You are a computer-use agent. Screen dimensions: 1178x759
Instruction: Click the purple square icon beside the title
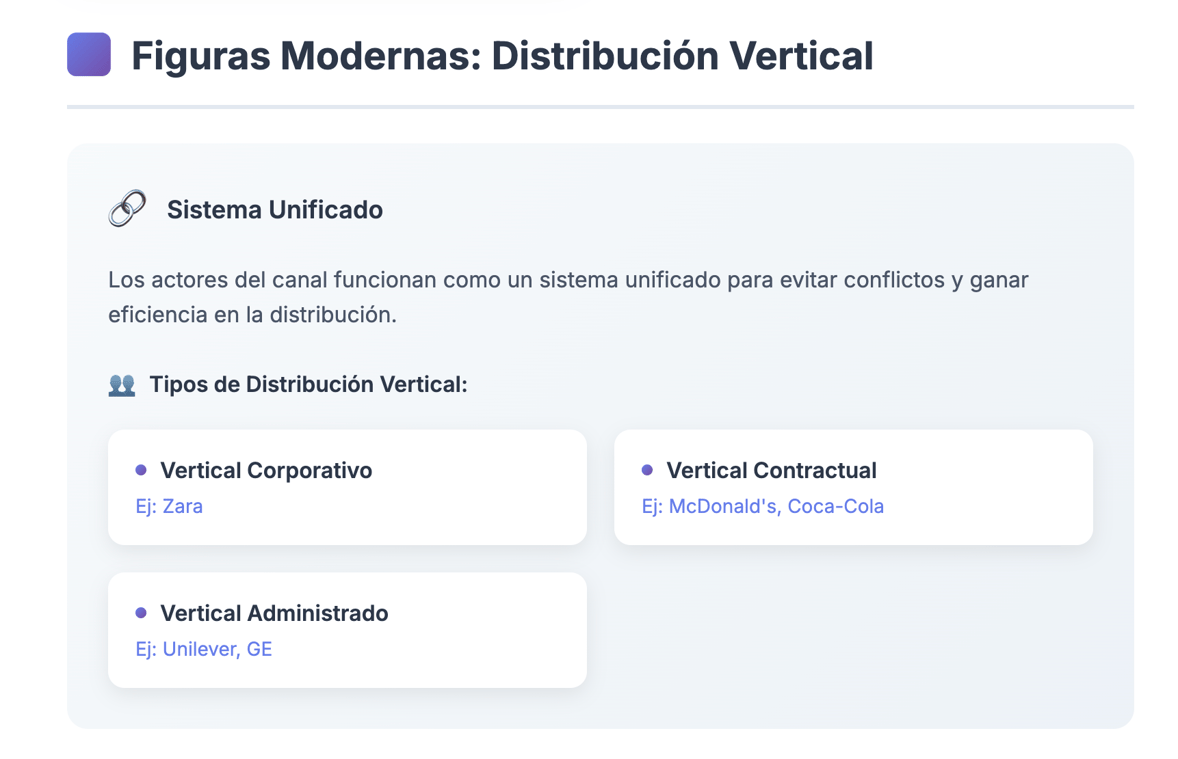point(89,54)
